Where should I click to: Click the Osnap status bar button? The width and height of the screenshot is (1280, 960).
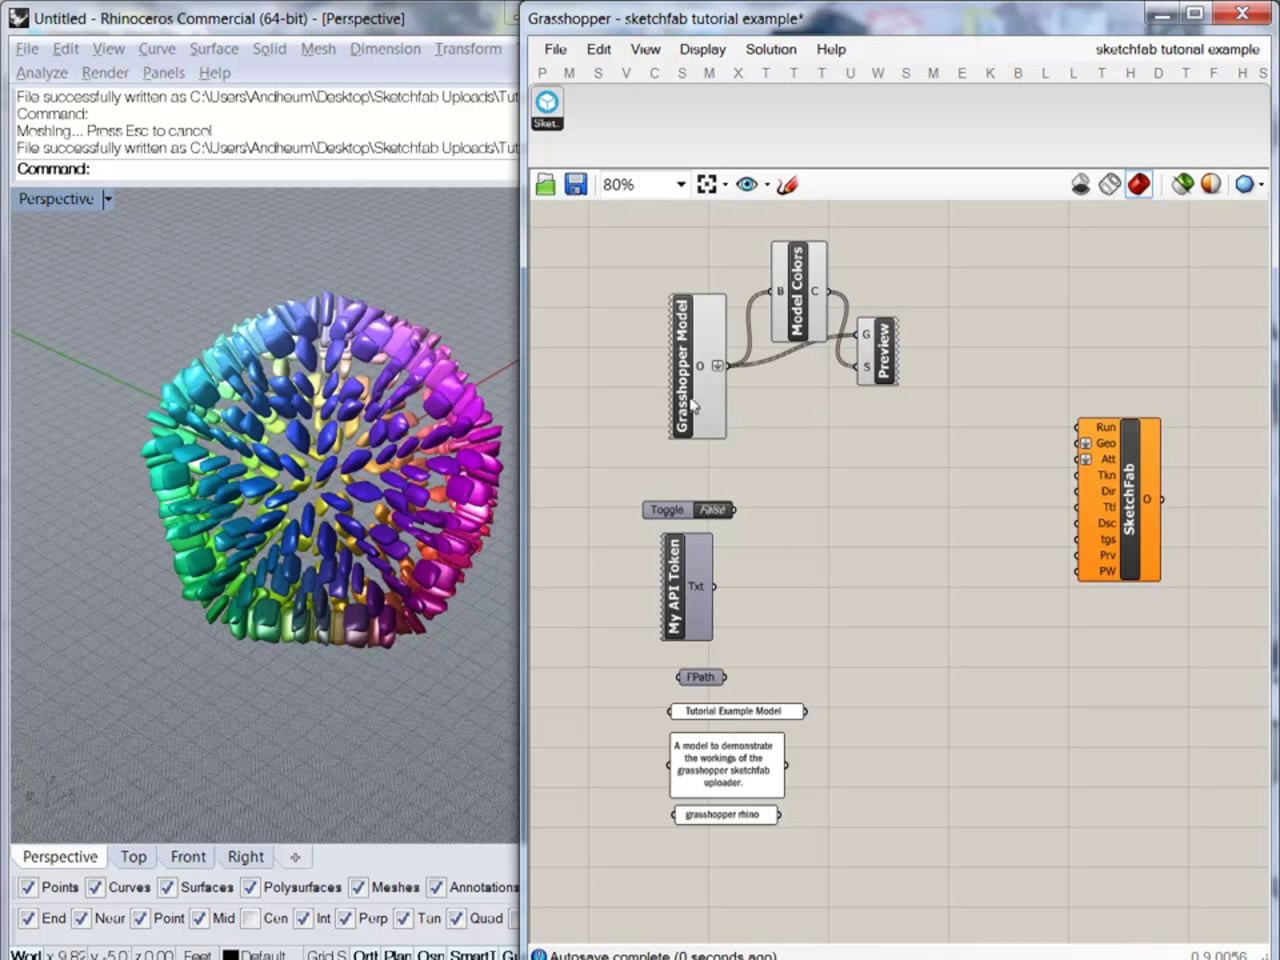428,954
